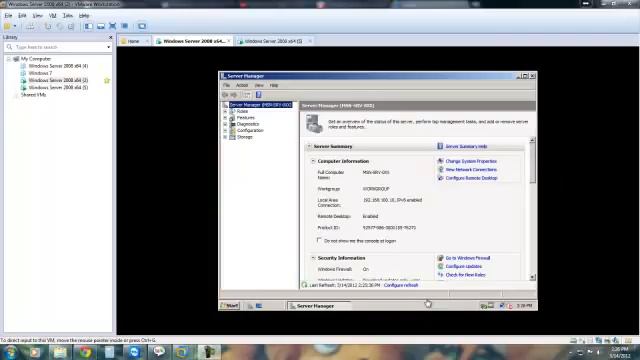Open file explorer from the host taskbar
640x360 pixels.
coord(60,352)
